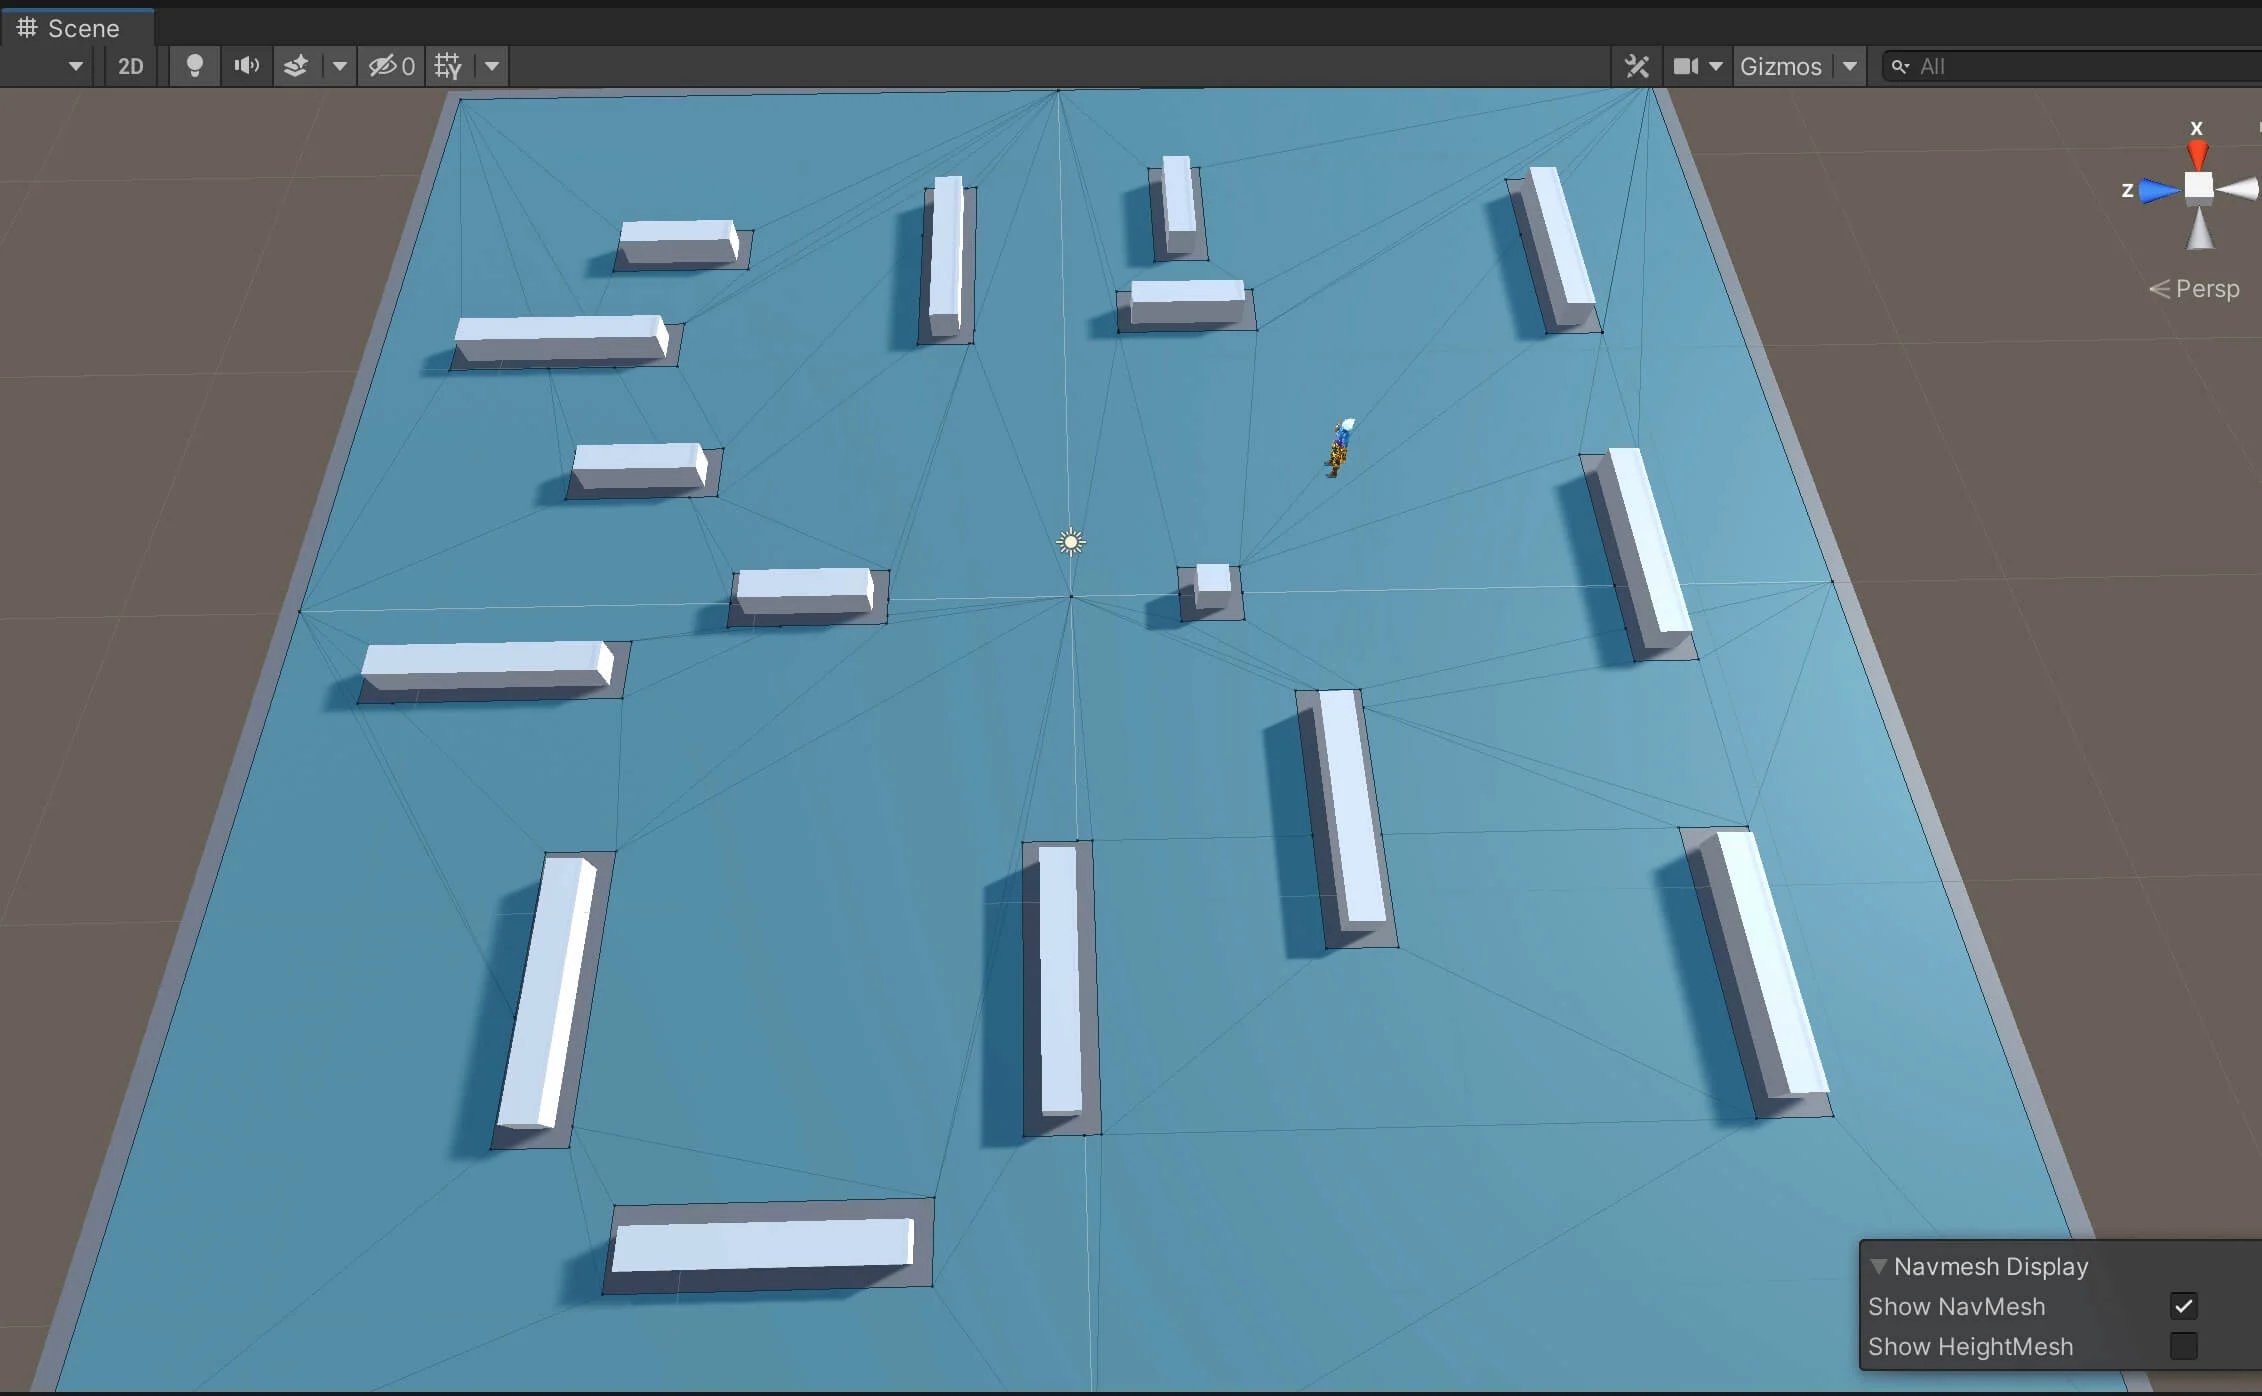Open component tools wrench icon
Image resolution: width=2262 pixels, height=1396 pixels.
click(1637, 66)
